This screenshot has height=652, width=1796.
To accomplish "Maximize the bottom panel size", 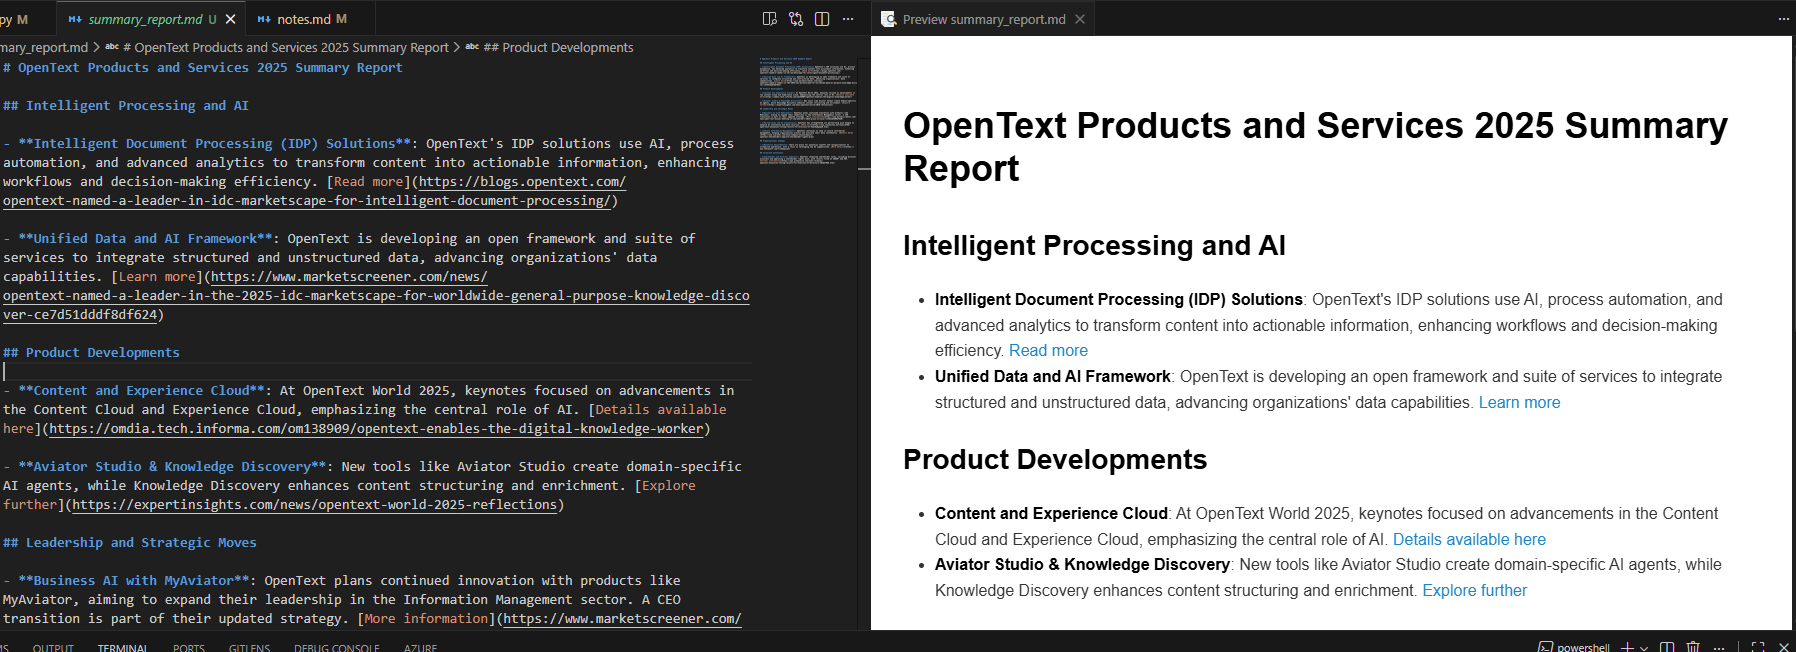I will pos(1758,647).
